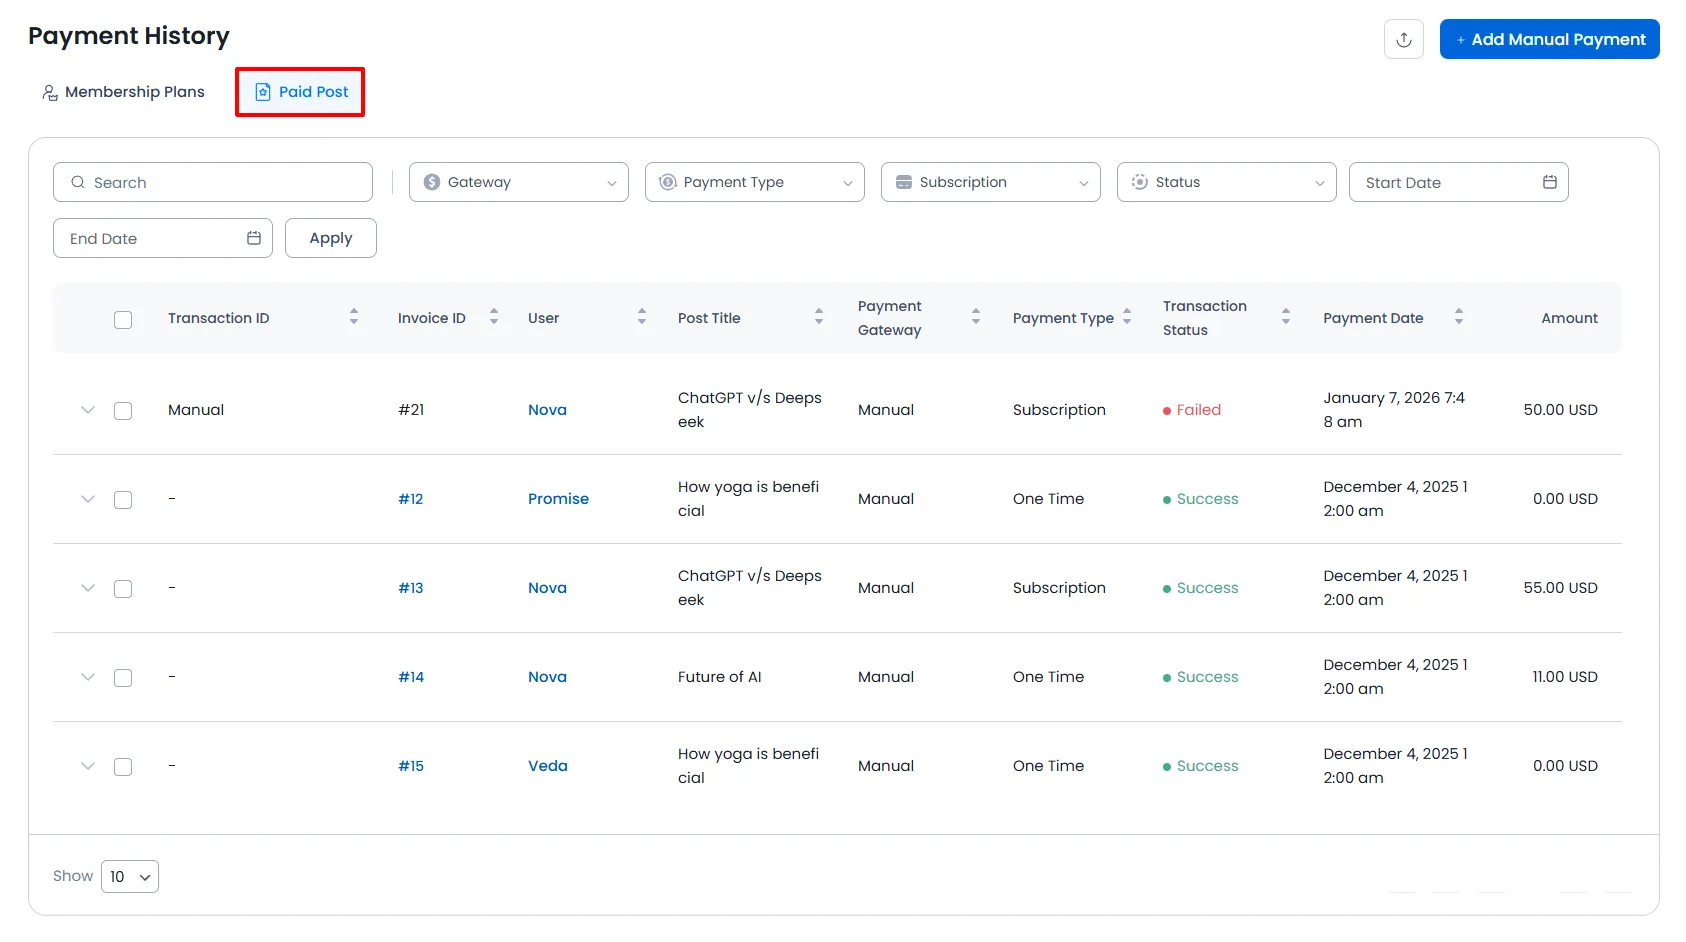
Task: Open invoice #13 link
Action: [x=410, y=588]
